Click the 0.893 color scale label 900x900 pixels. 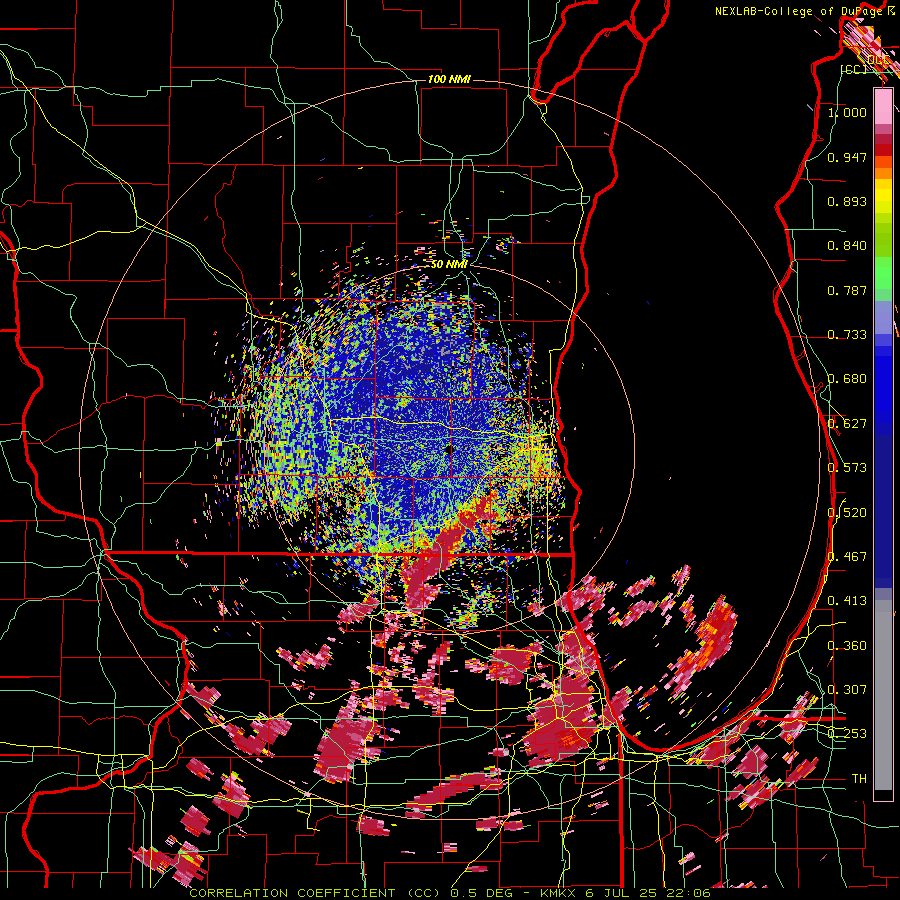(847, 201)
